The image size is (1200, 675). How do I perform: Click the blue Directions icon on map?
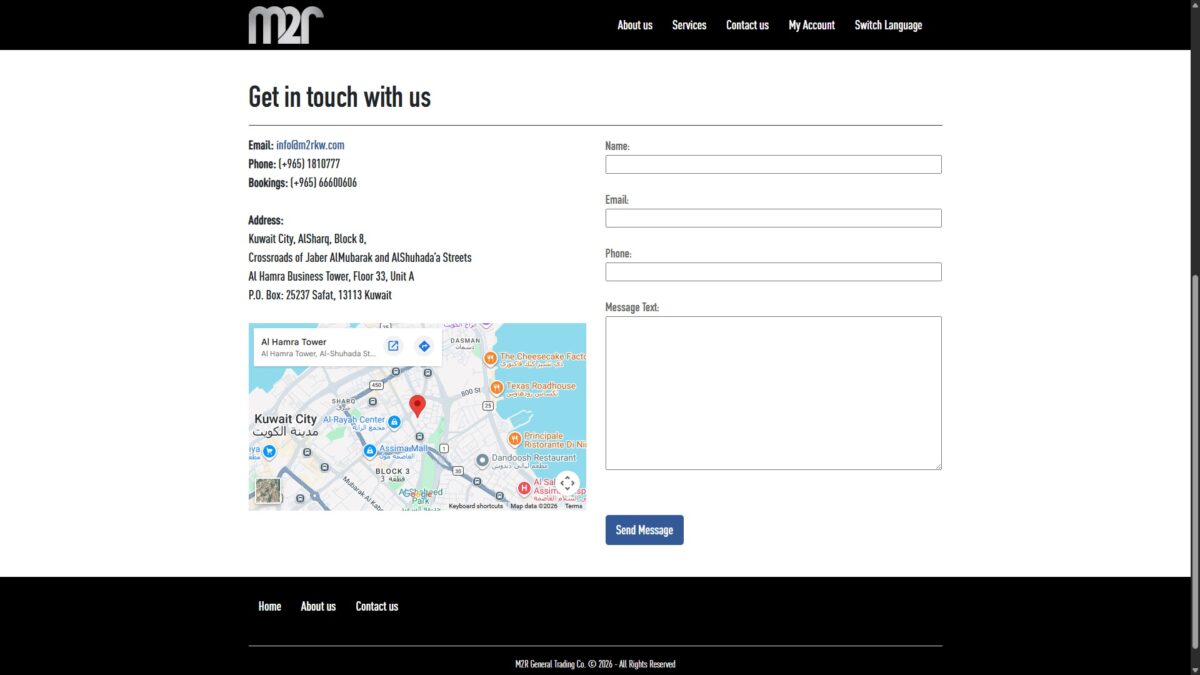pyautogui.click(x=424, y=346)
